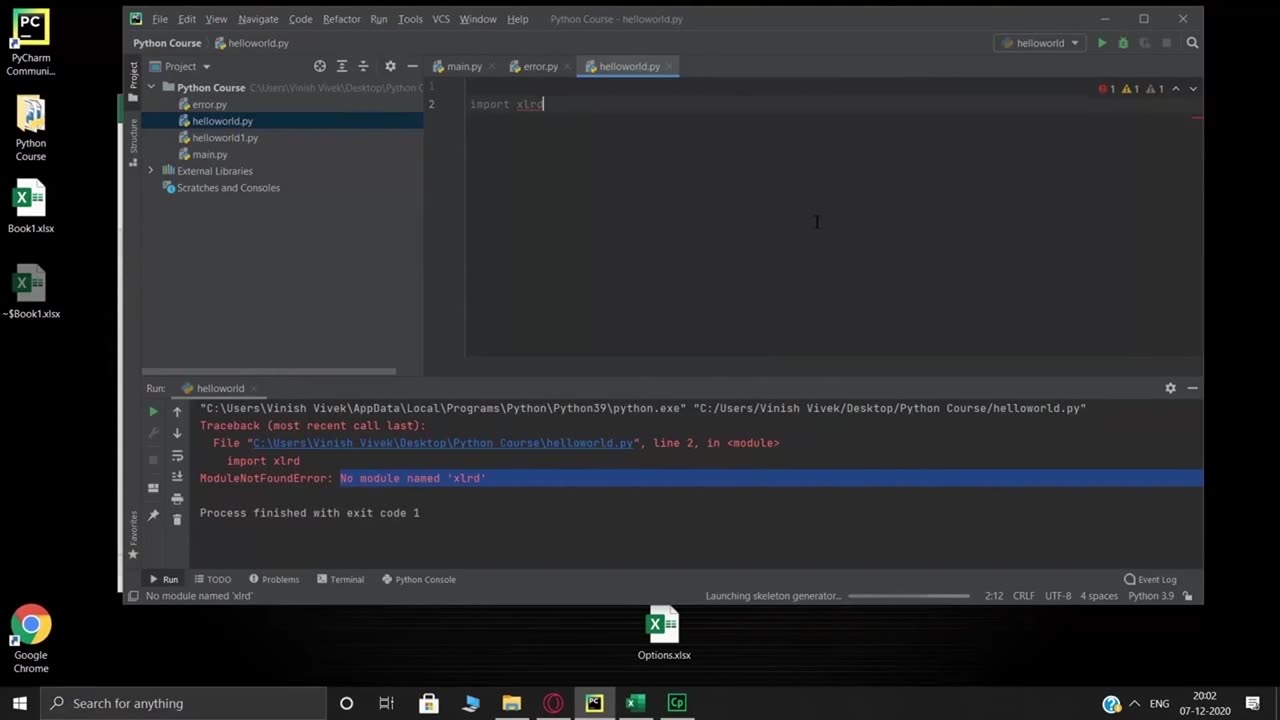Select main.py in the project tree
The width and height of the screenshot is (1280, 720).
(x=209, y=155)
